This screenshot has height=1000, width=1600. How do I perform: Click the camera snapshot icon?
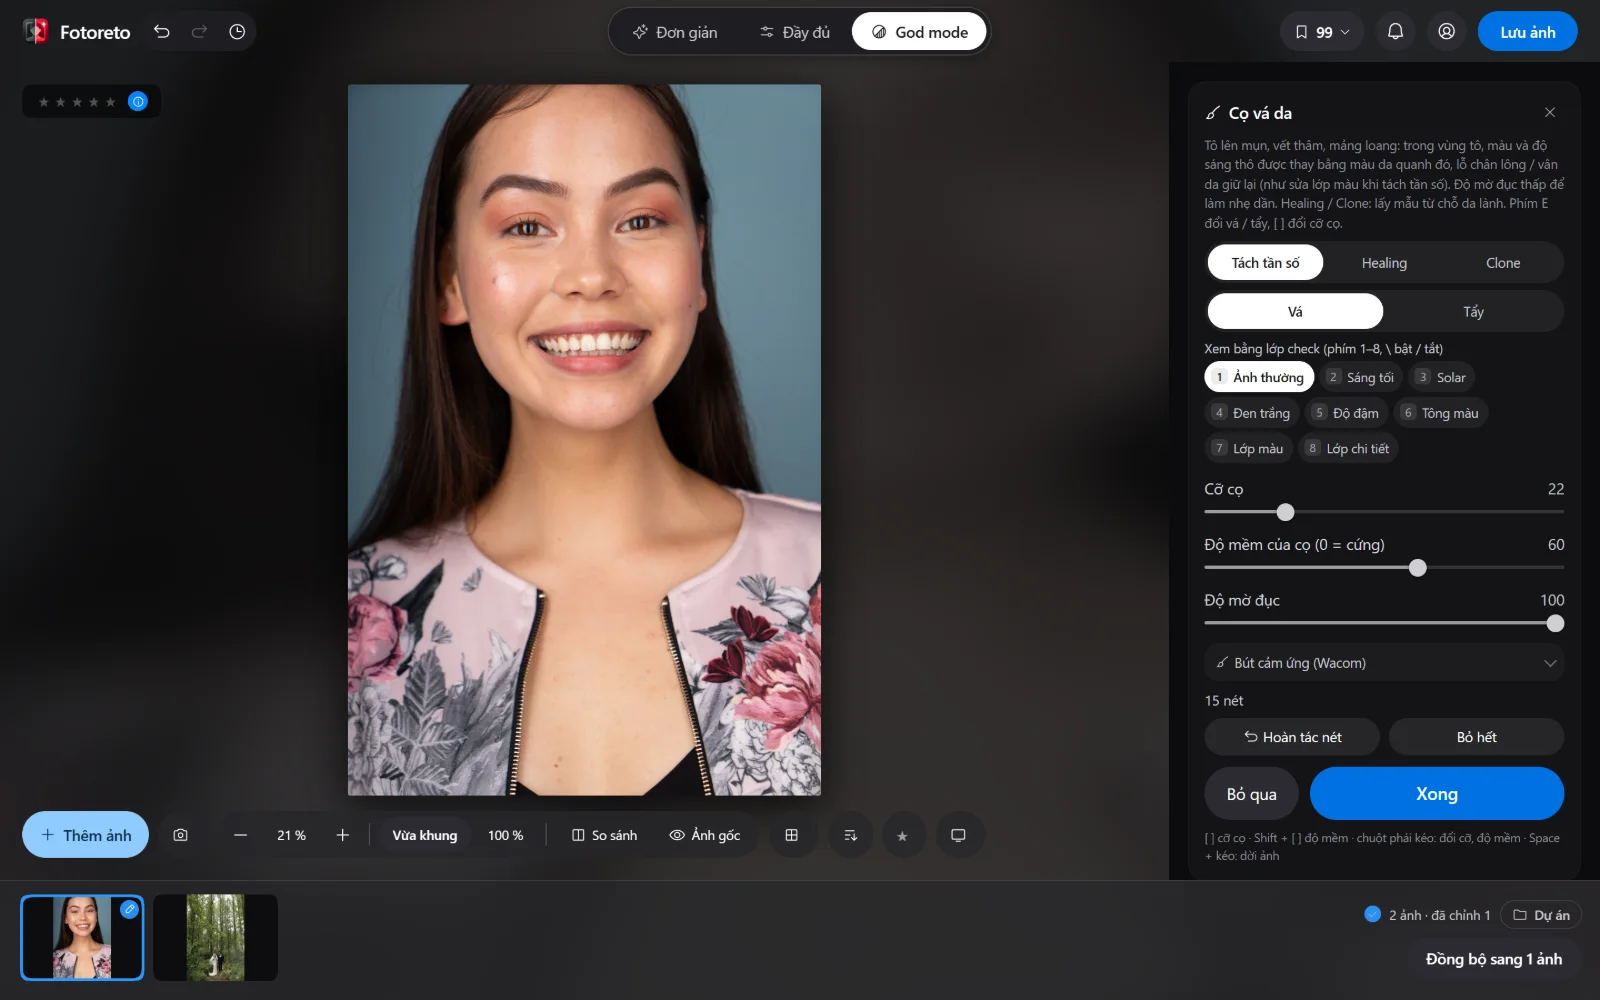[x=180, y=835]
